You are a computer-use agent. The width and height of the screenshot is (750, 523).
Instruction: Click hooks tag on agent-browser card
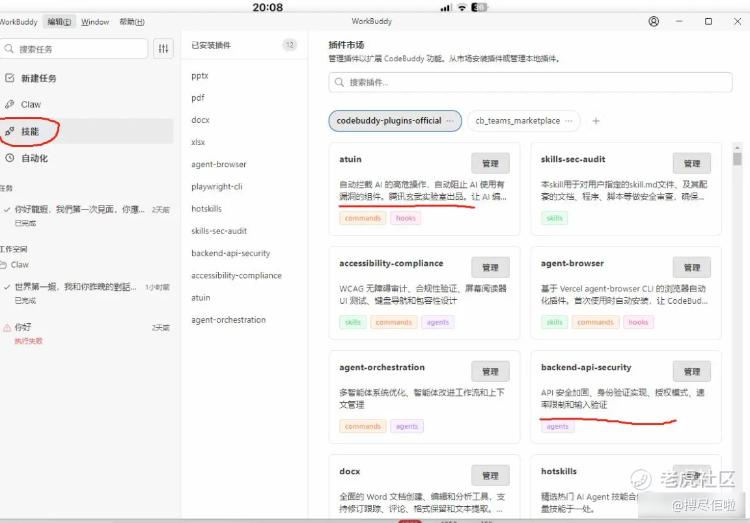click(638, 322)
